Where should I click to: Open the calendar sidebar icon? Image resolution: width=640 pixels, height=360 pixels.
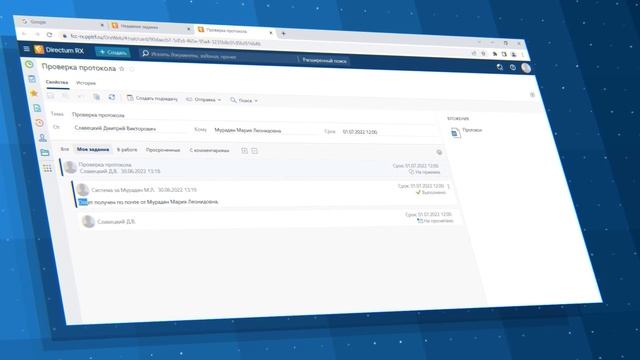(32, 79)
